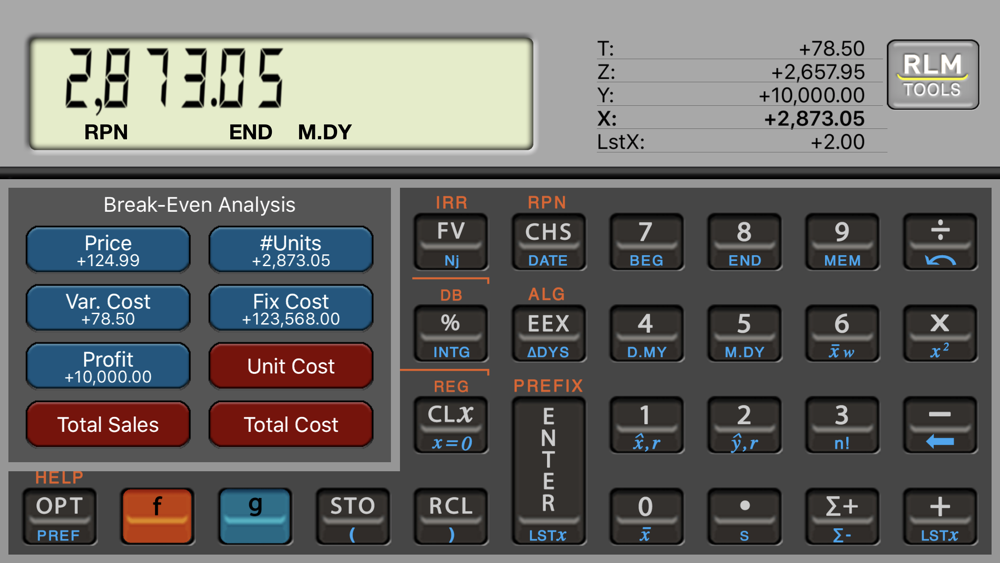1000x563 pixels.
Task: Tap the CLx clear key
Action: click(x=451, y=425)
